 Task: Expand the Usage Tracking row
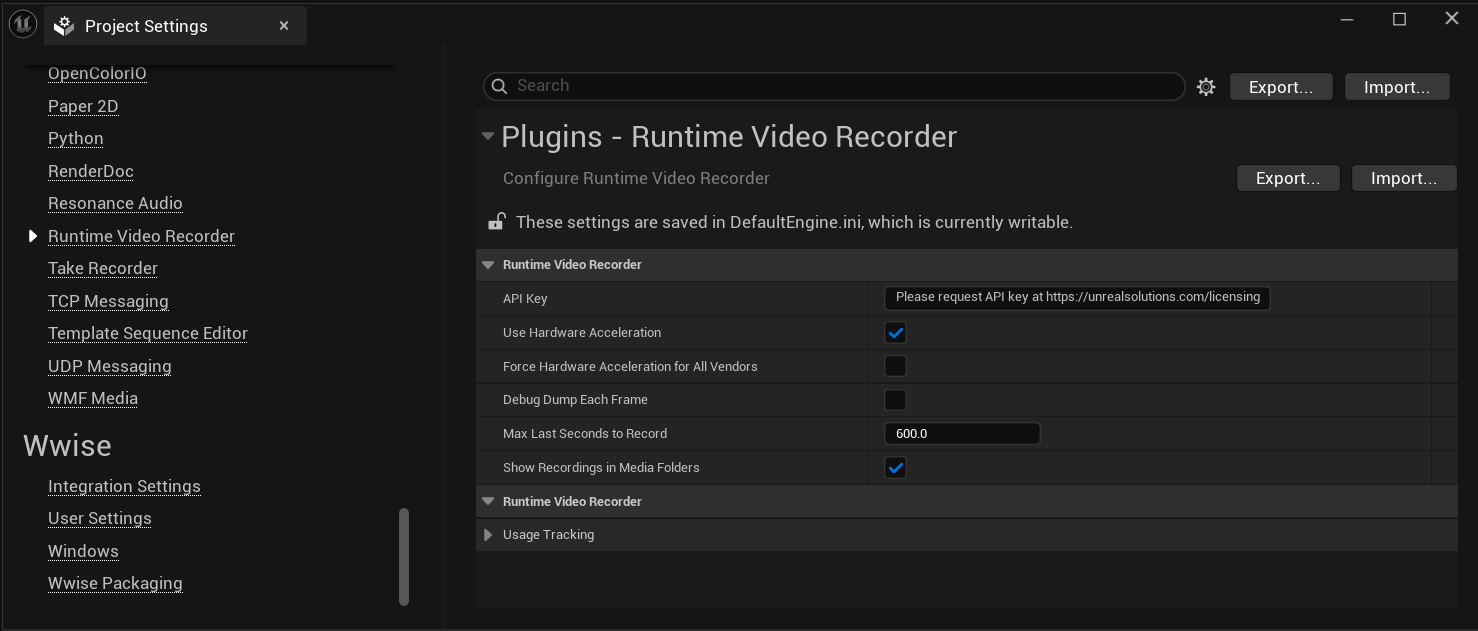tap(488, 535)
